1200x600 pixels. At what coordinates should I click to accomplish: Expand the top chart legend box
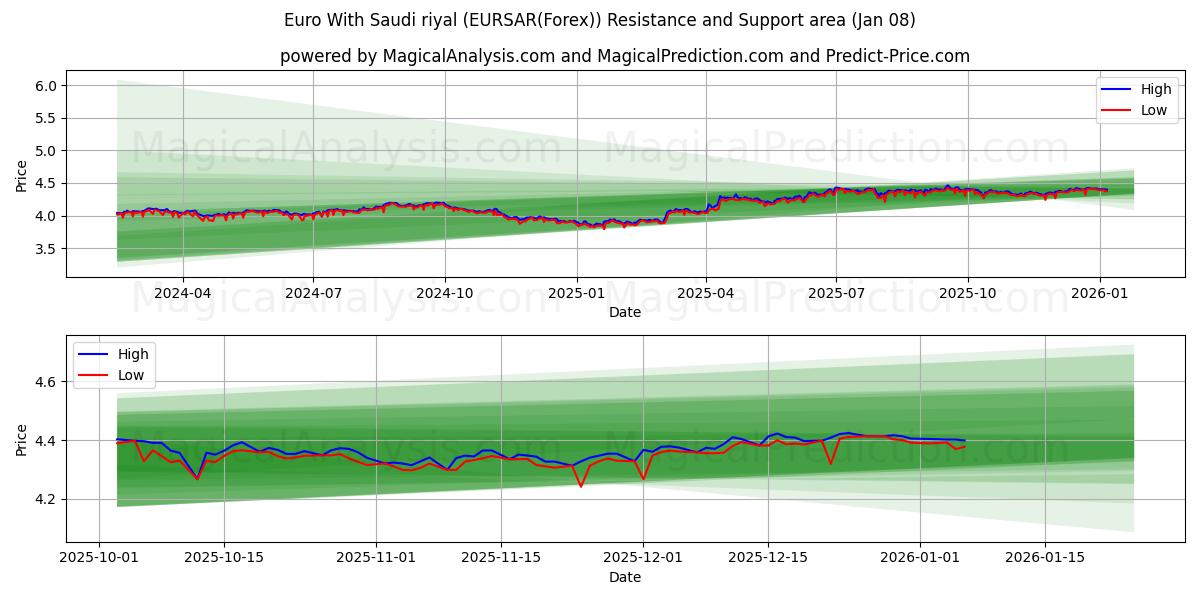point(1138,99)
